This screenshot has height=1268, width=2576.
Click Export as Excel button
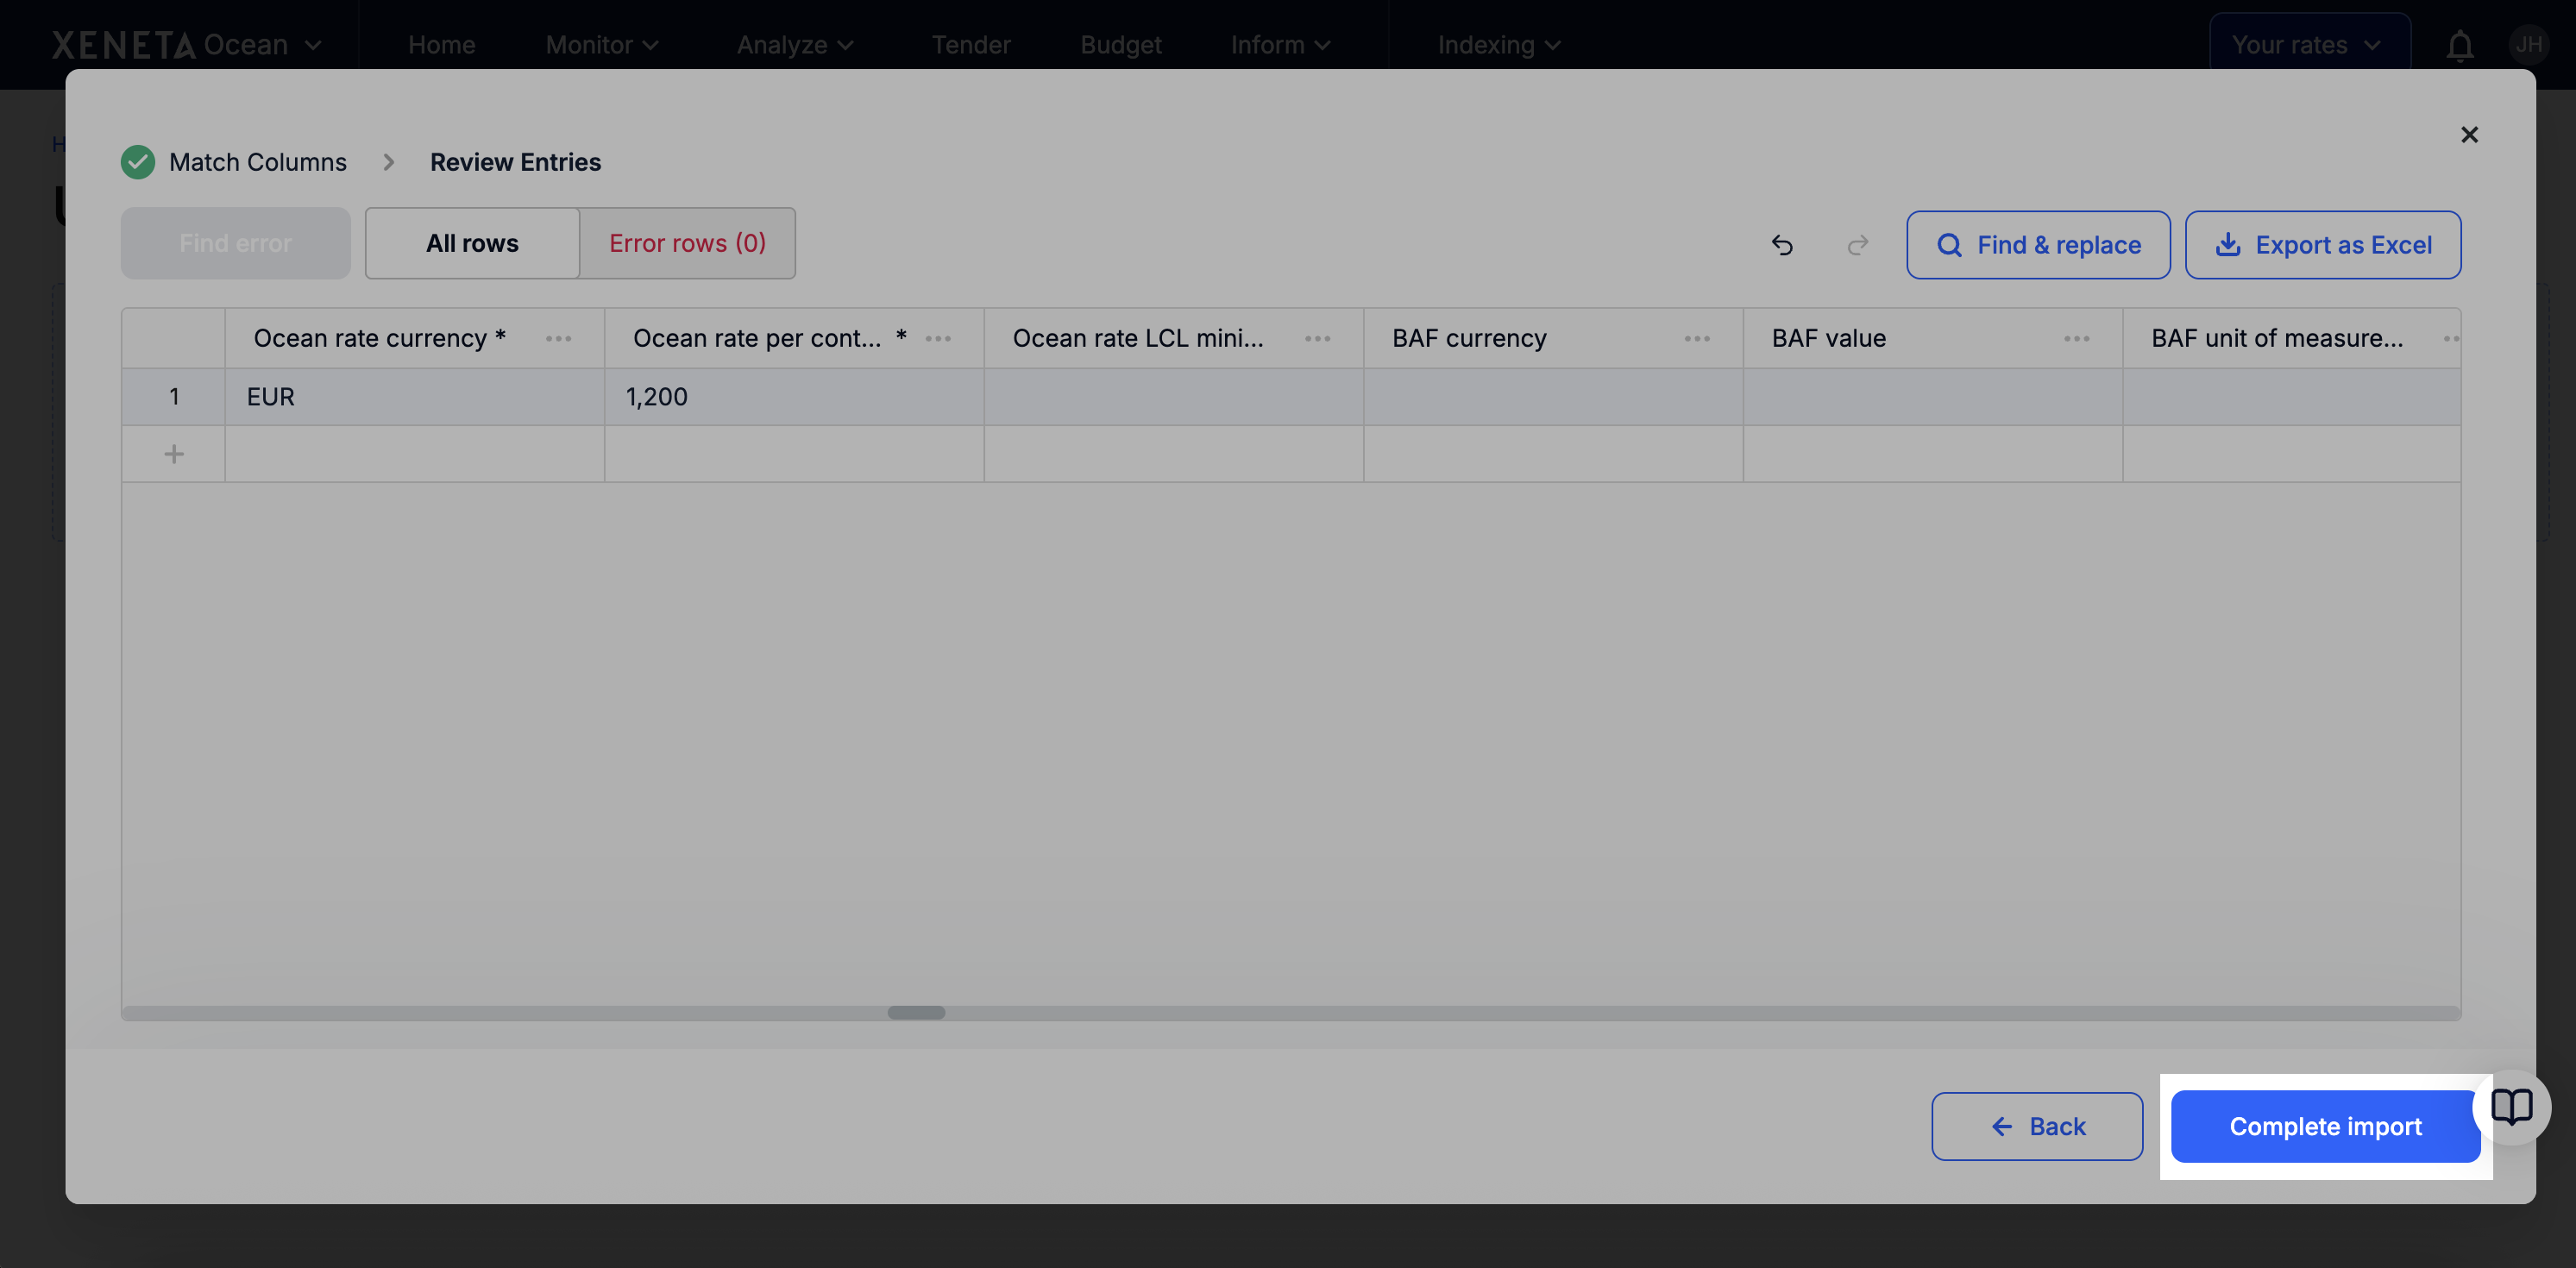2322,245
